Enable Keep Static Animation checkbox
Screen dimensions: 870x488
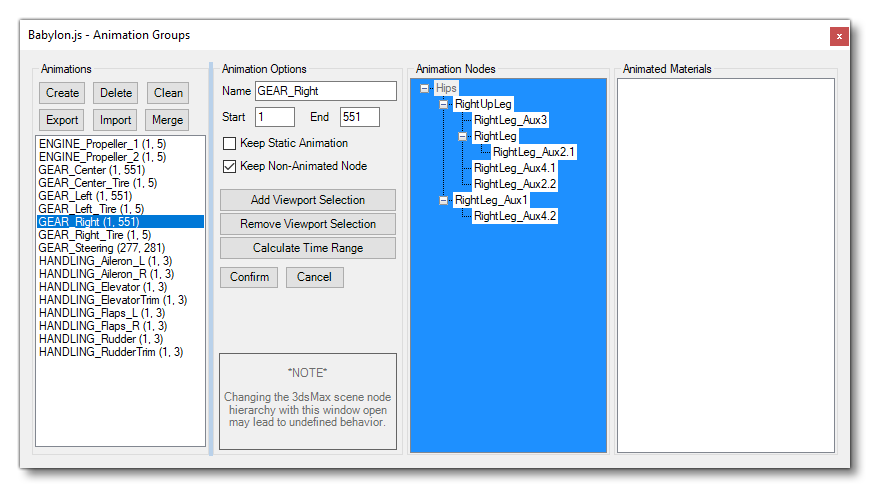pyautogui.click(x=230, y=143)
